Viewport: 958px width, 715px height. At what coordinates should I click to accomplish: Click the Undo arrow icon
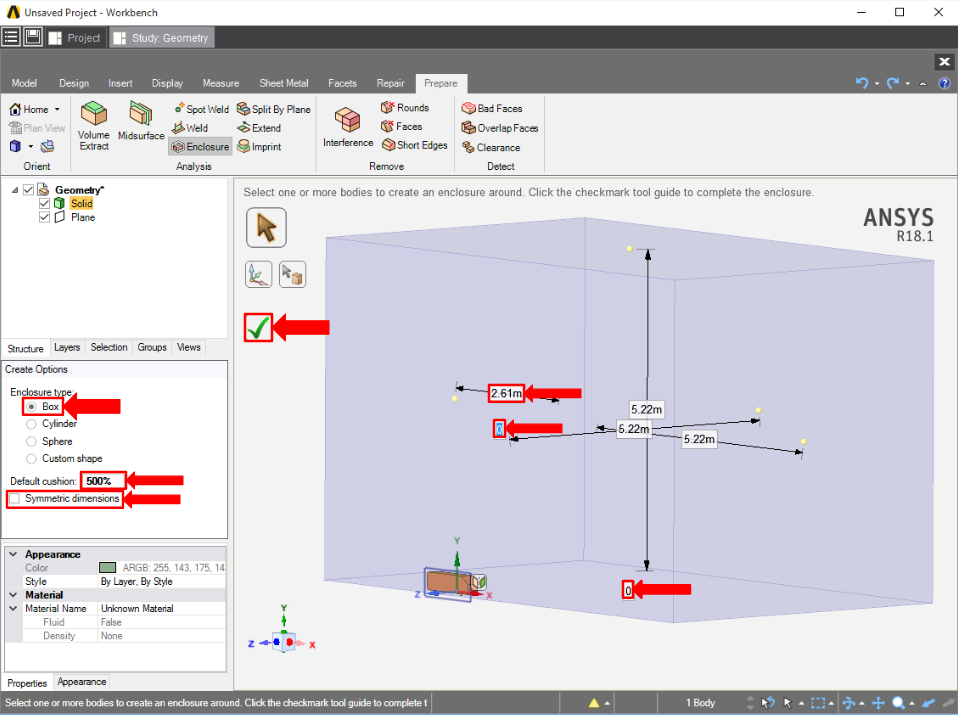point(862,83)
